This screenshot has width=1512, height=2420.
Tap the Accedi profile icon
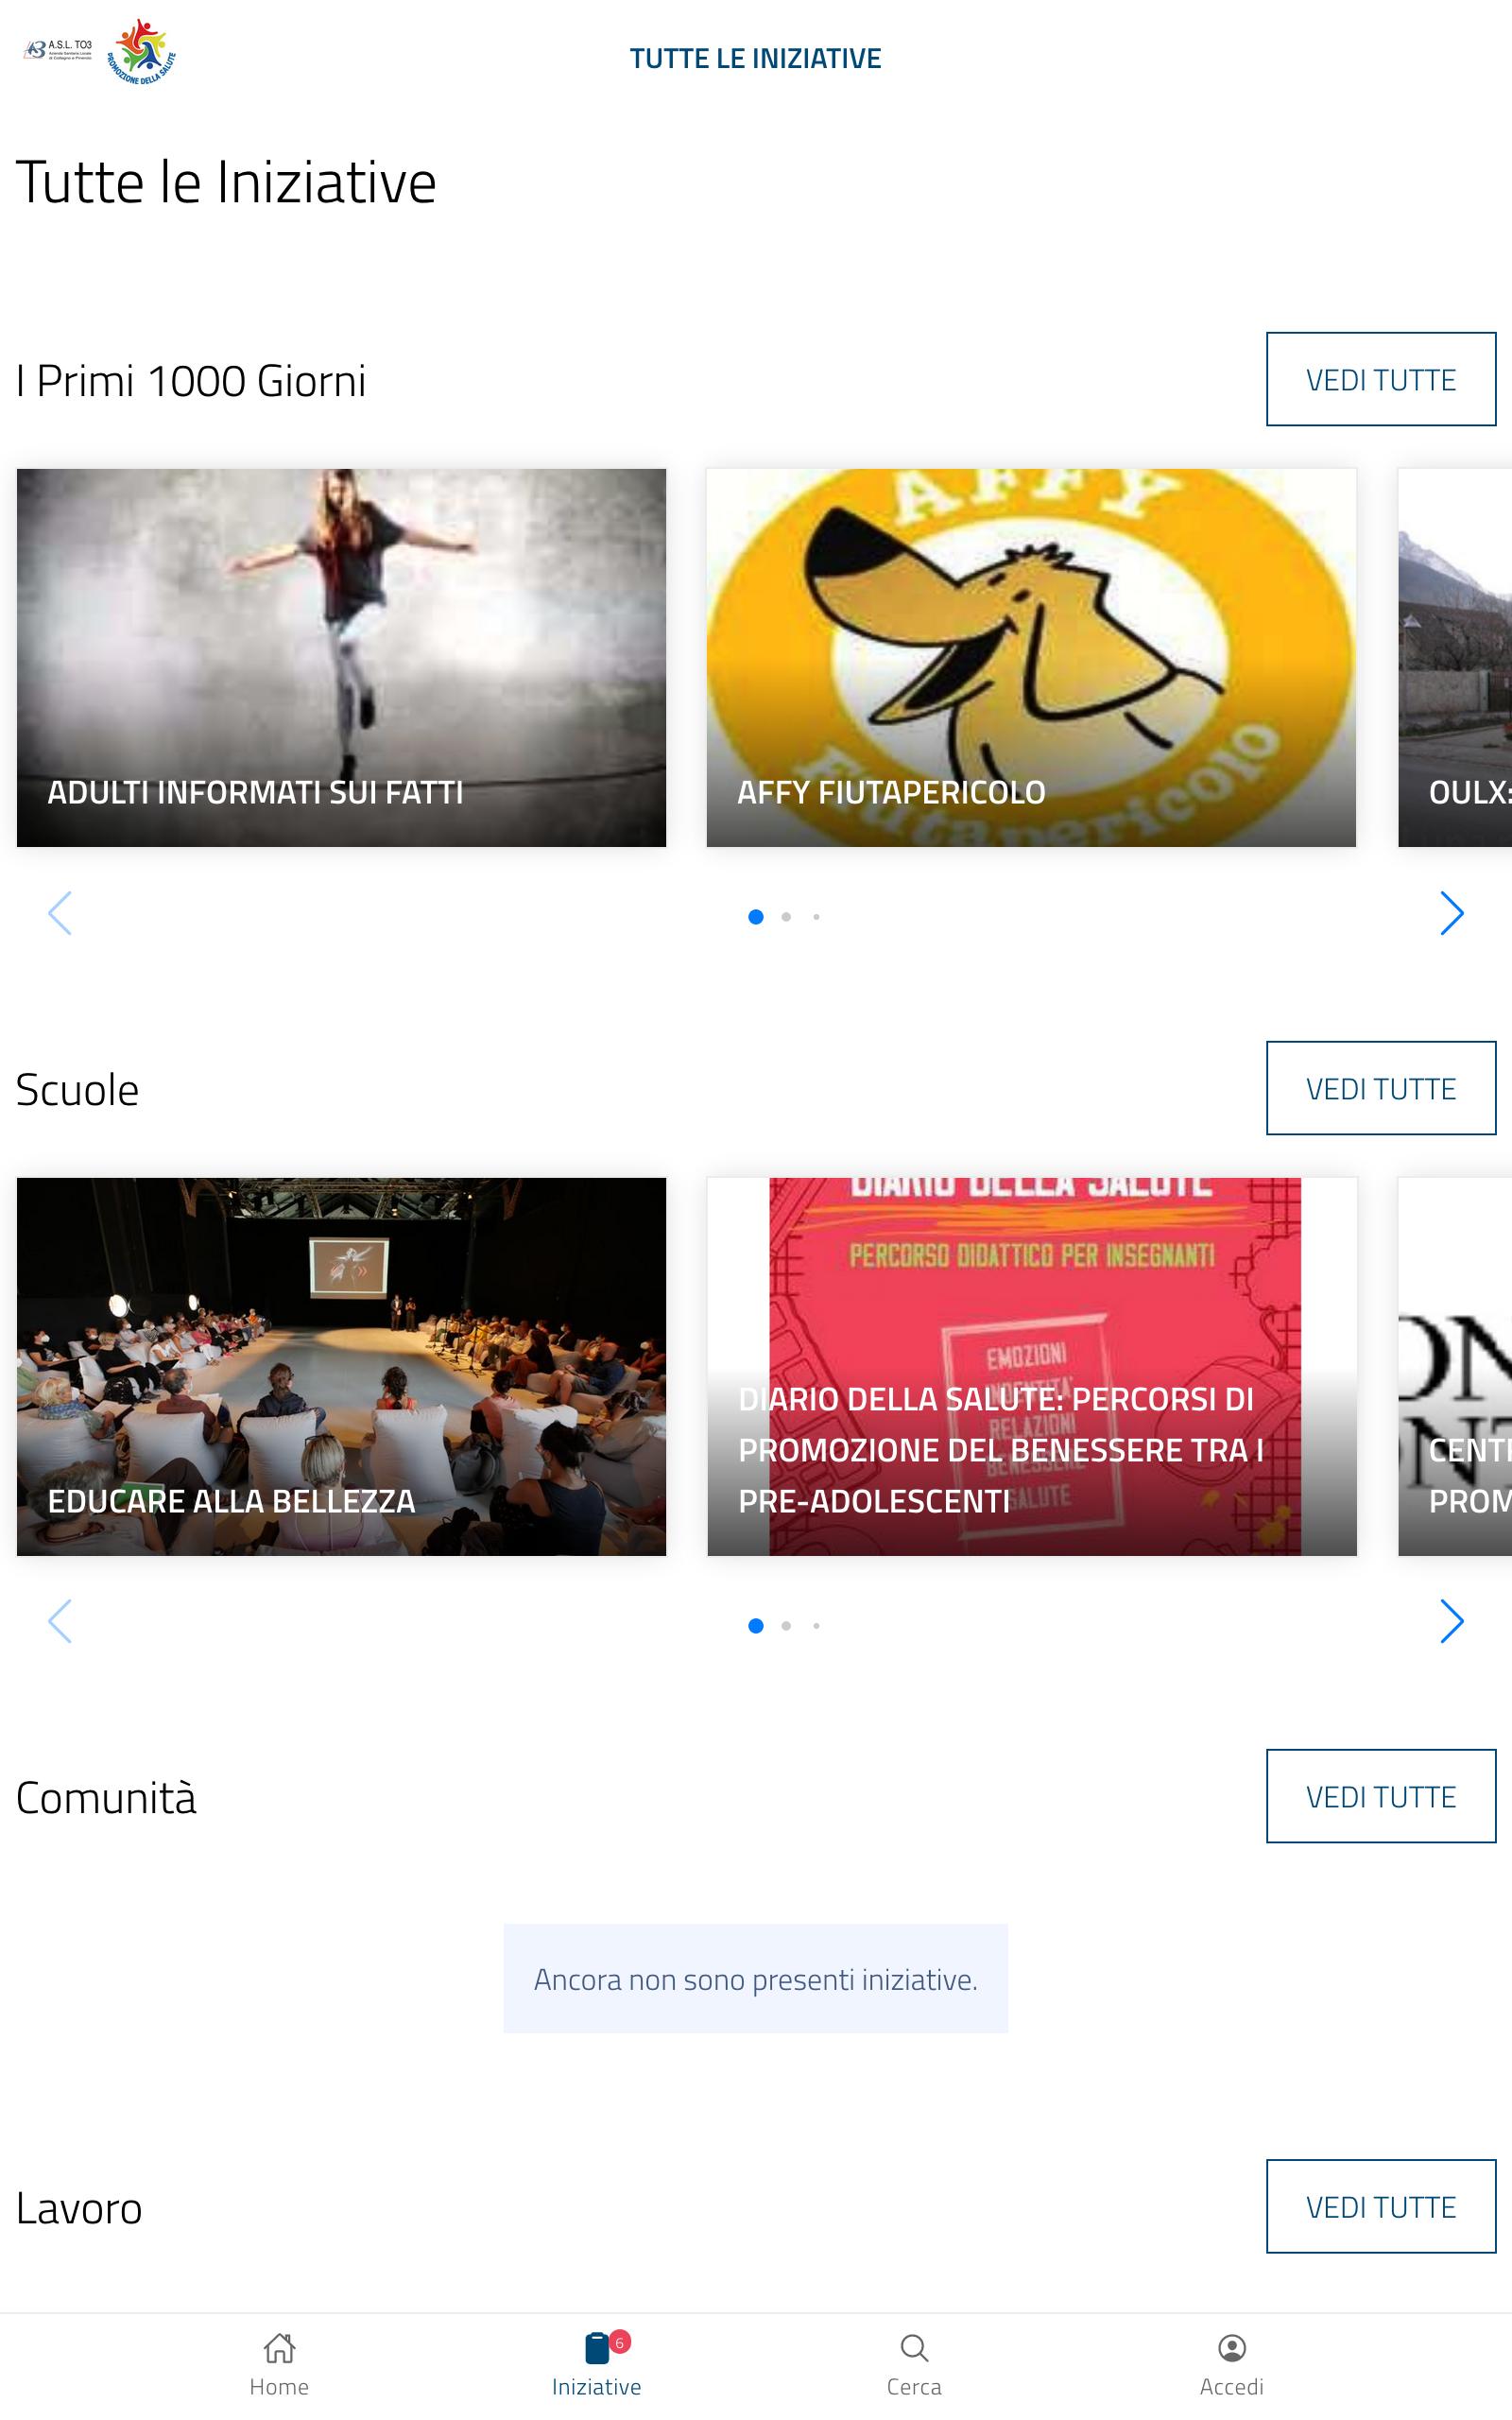pyautogui.click(x=1231, y=2347)
